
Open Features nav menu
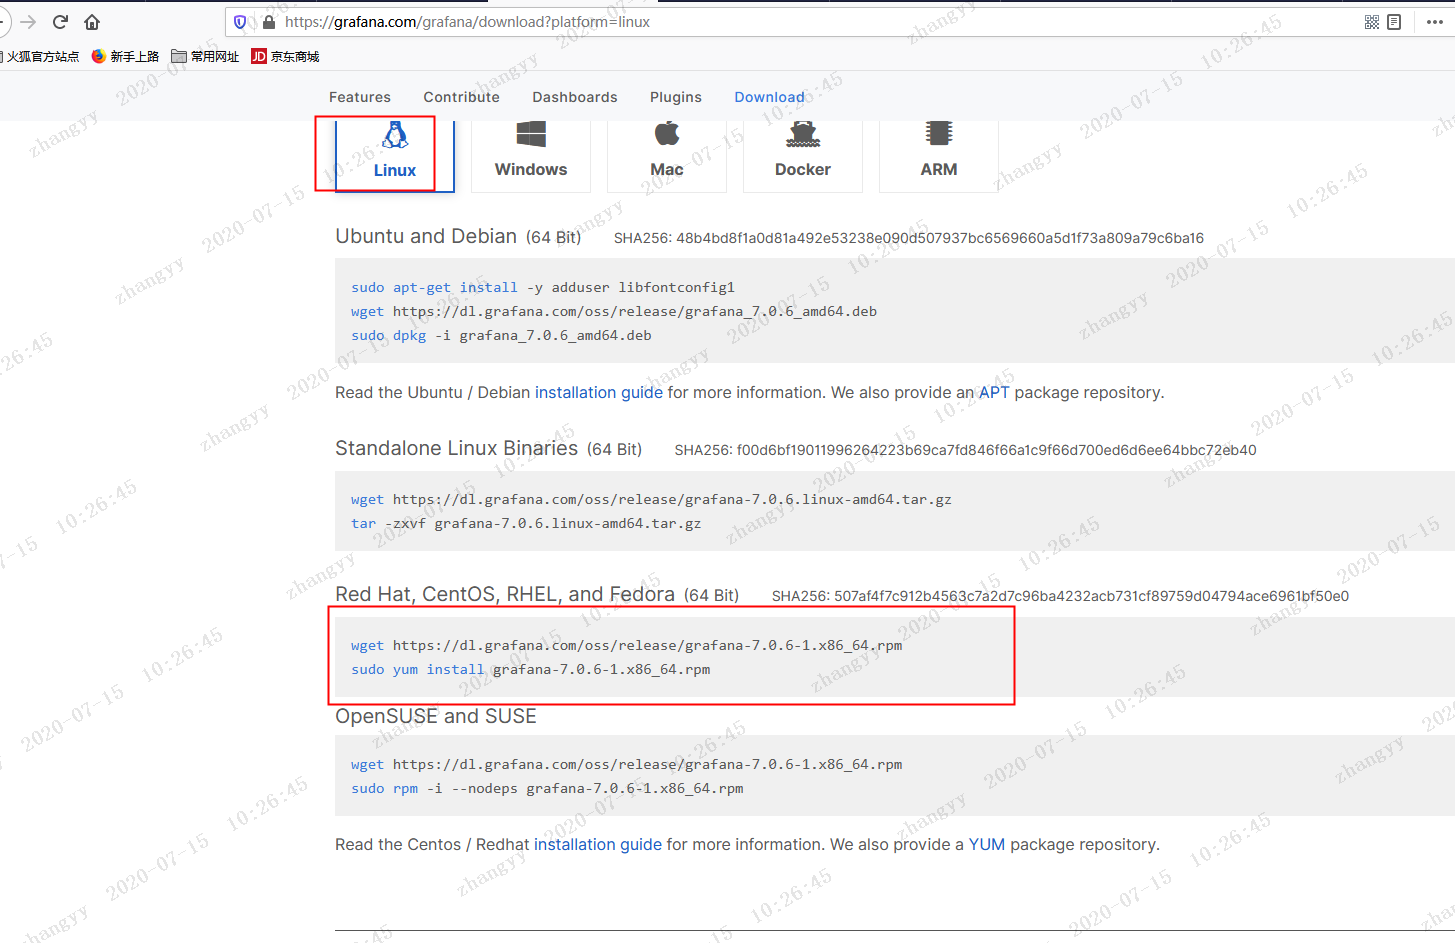(360, 97)
